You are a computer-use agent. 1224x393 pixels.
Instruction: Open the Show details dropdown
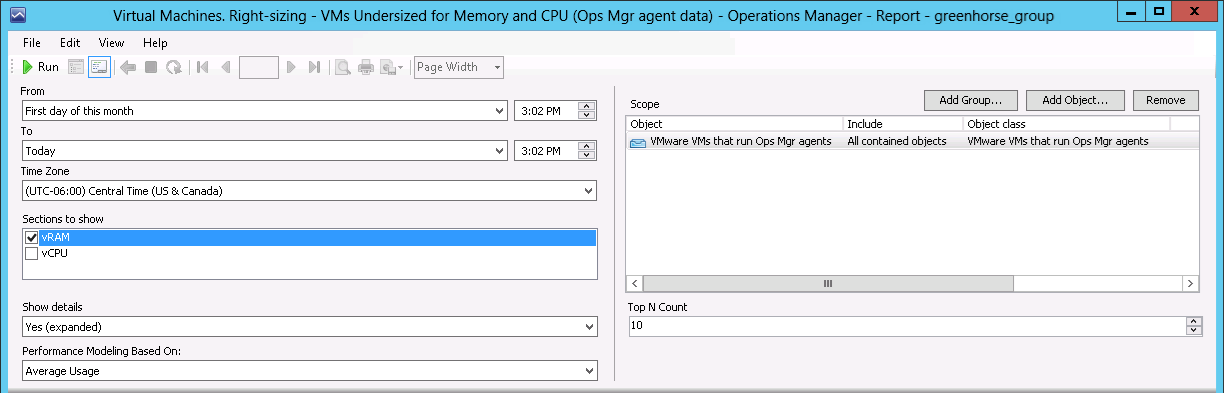point(308,326)
